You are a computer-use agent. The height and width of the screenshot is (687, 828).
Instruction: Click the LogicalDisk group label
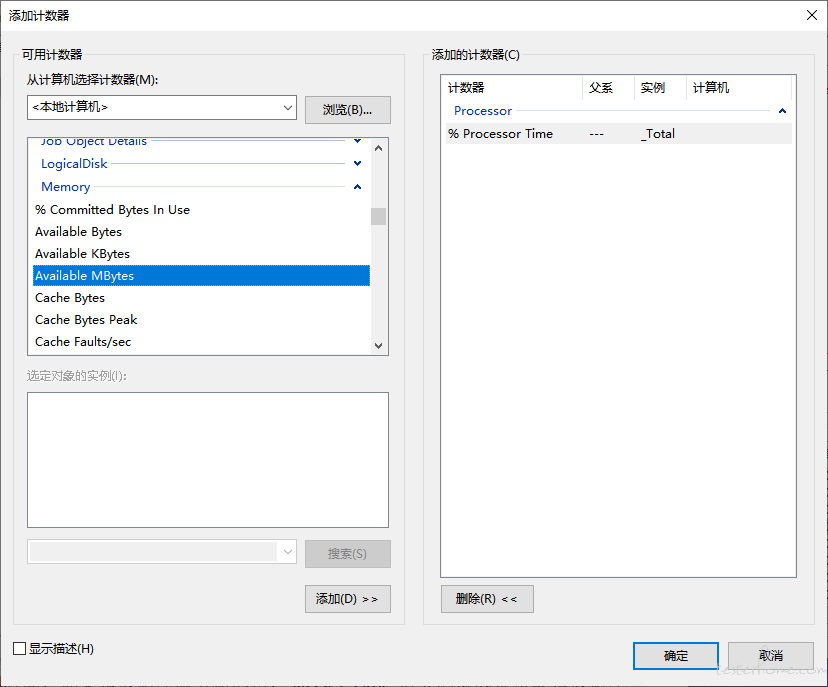pyautogui.click(x=74, y=164)
